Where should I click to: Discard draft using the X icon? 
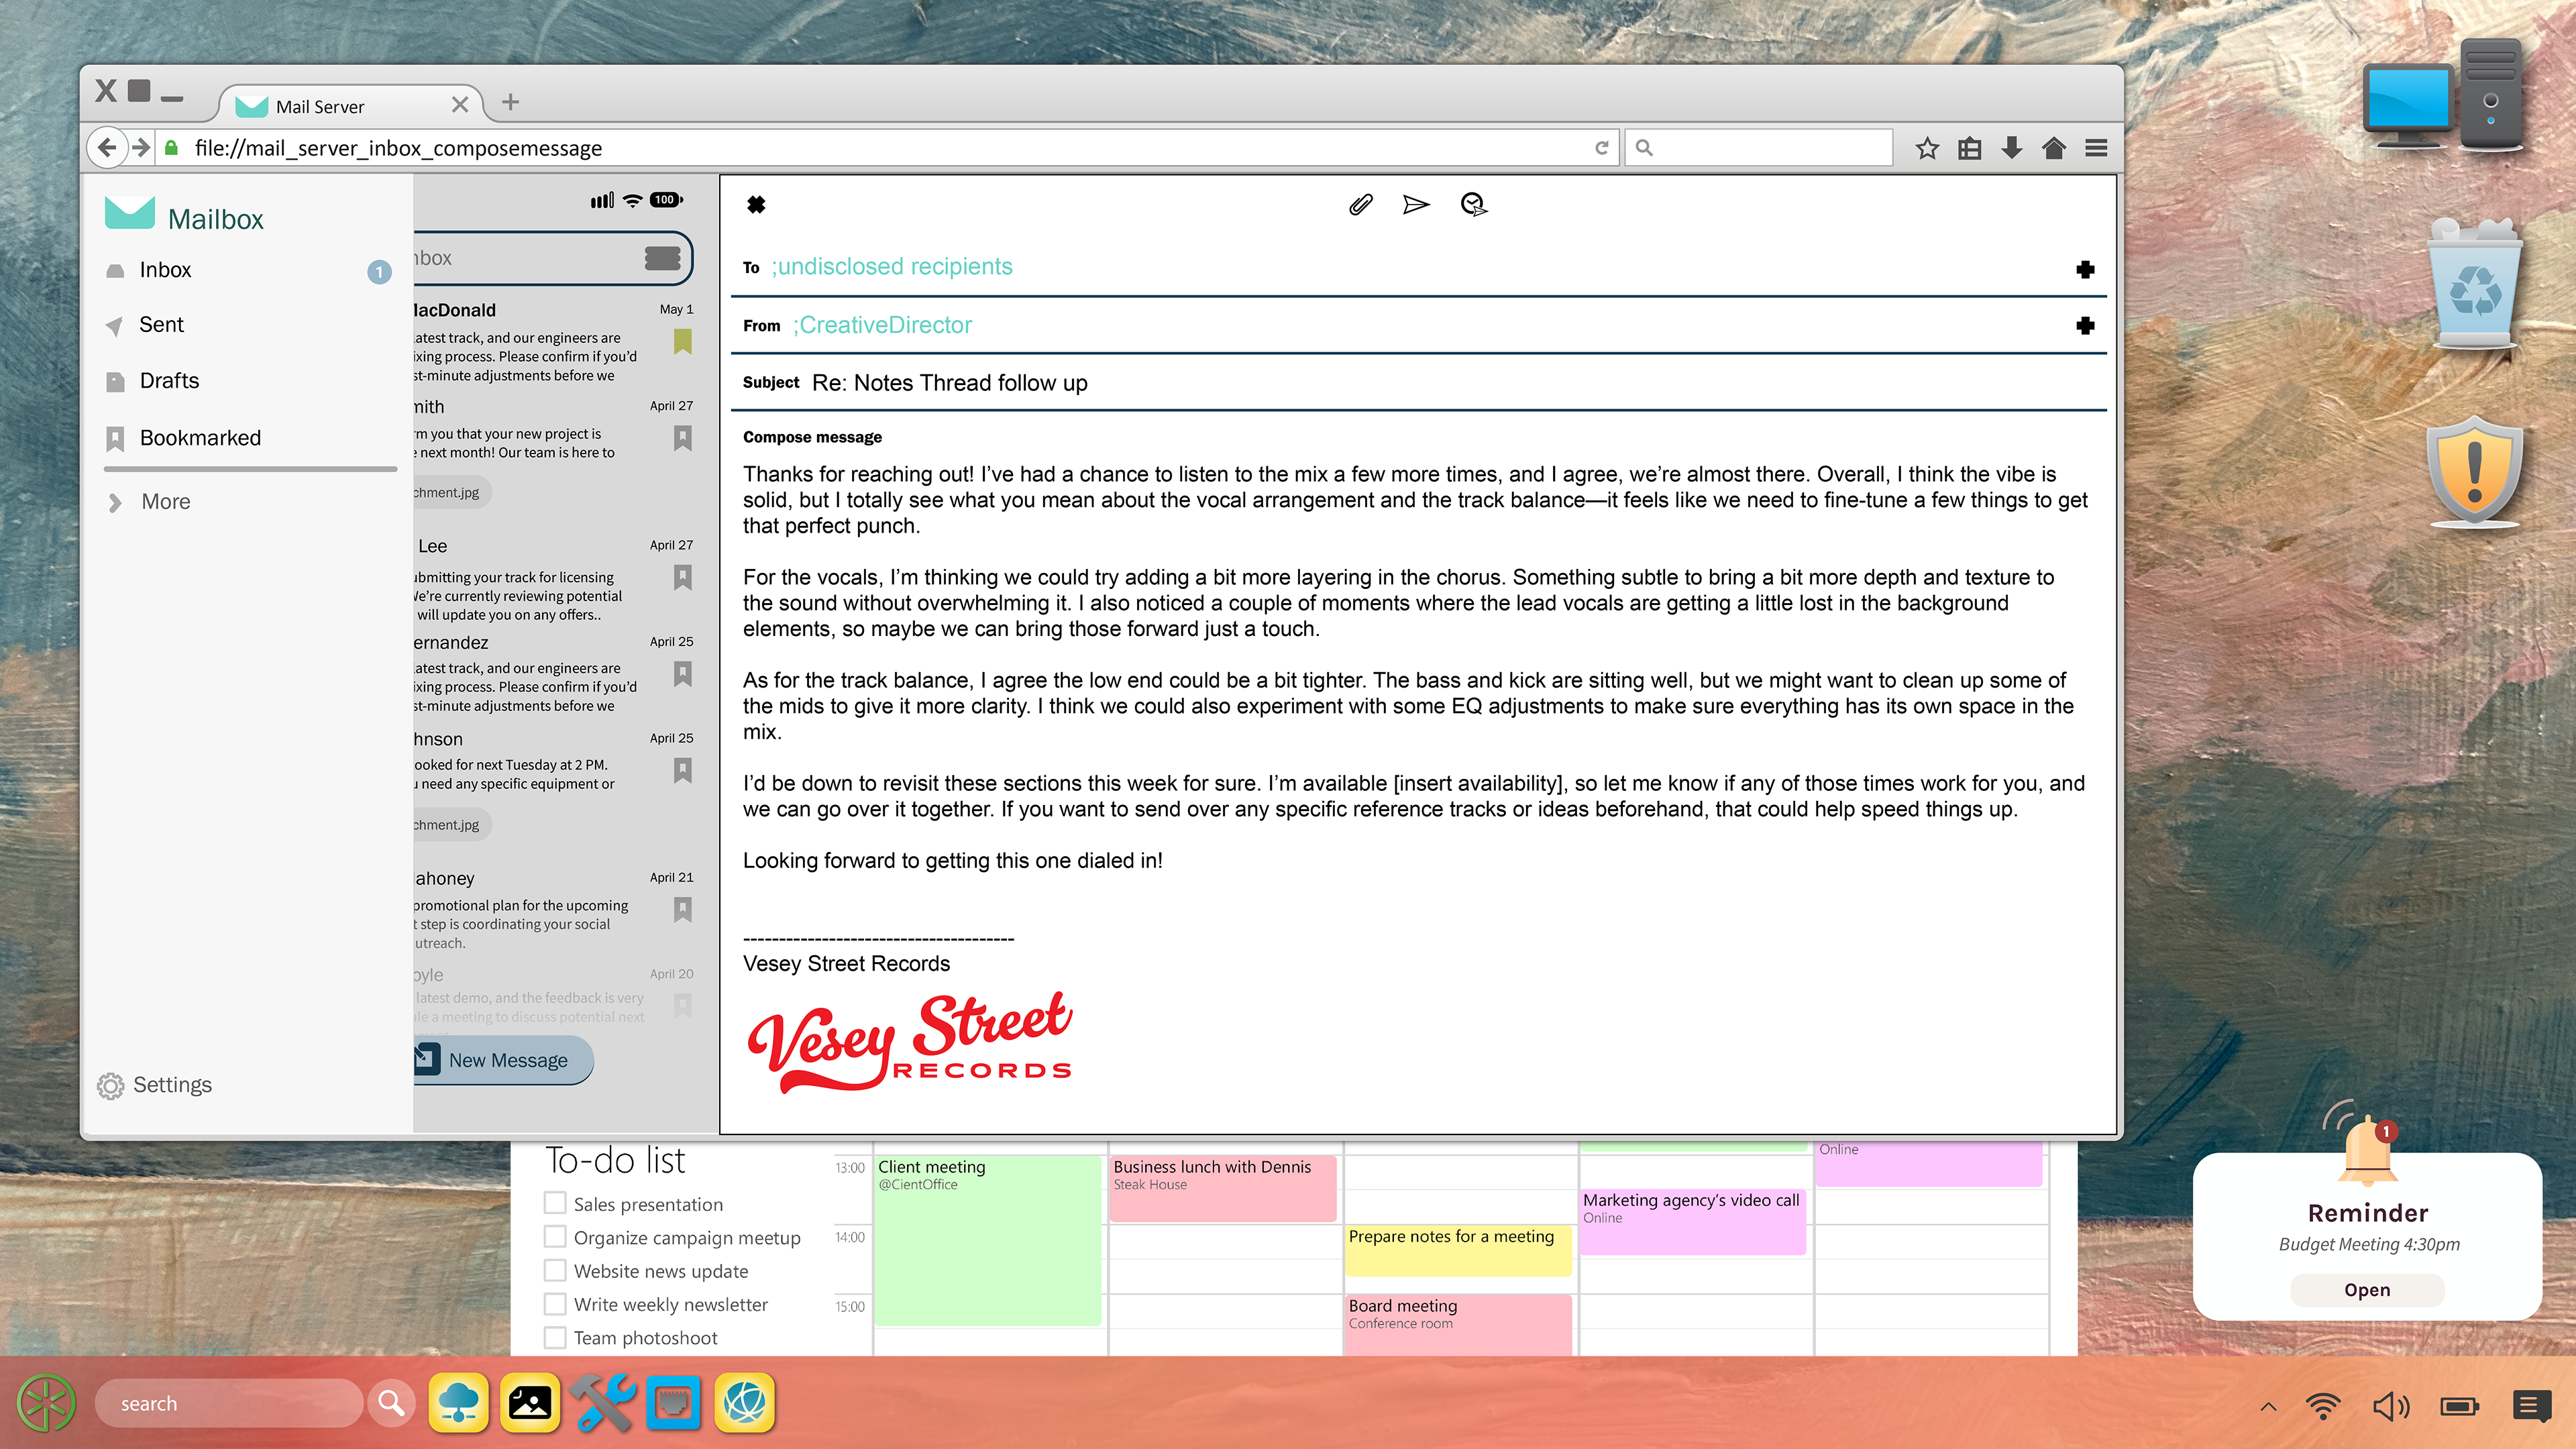pos(756,205)
